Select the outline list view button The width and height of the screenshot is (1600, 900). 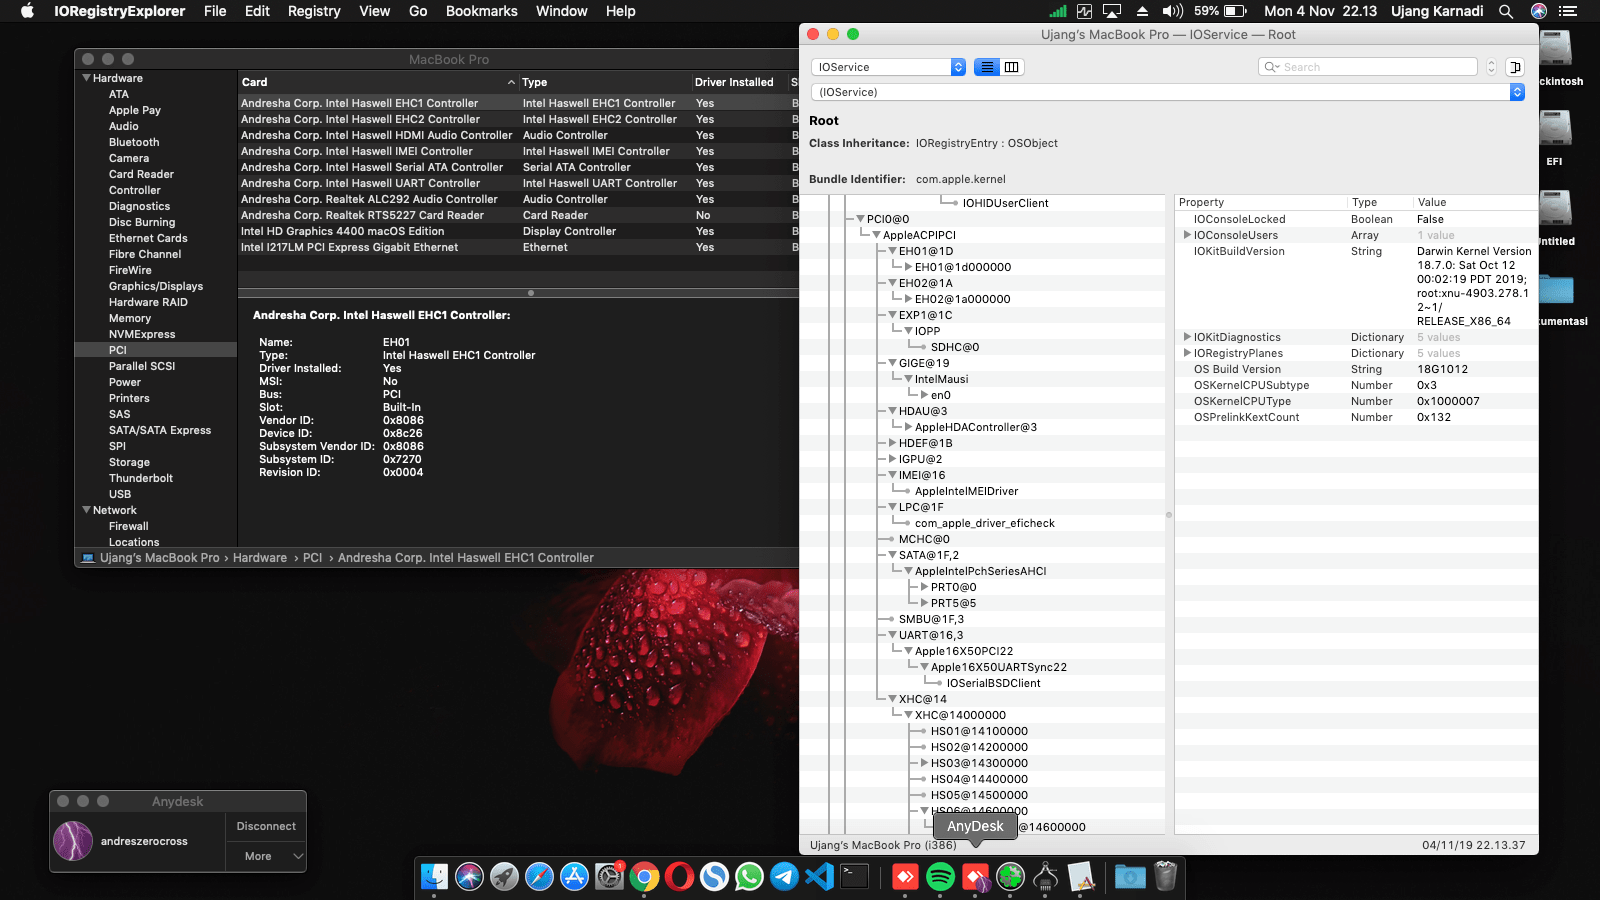coord(987,67)
